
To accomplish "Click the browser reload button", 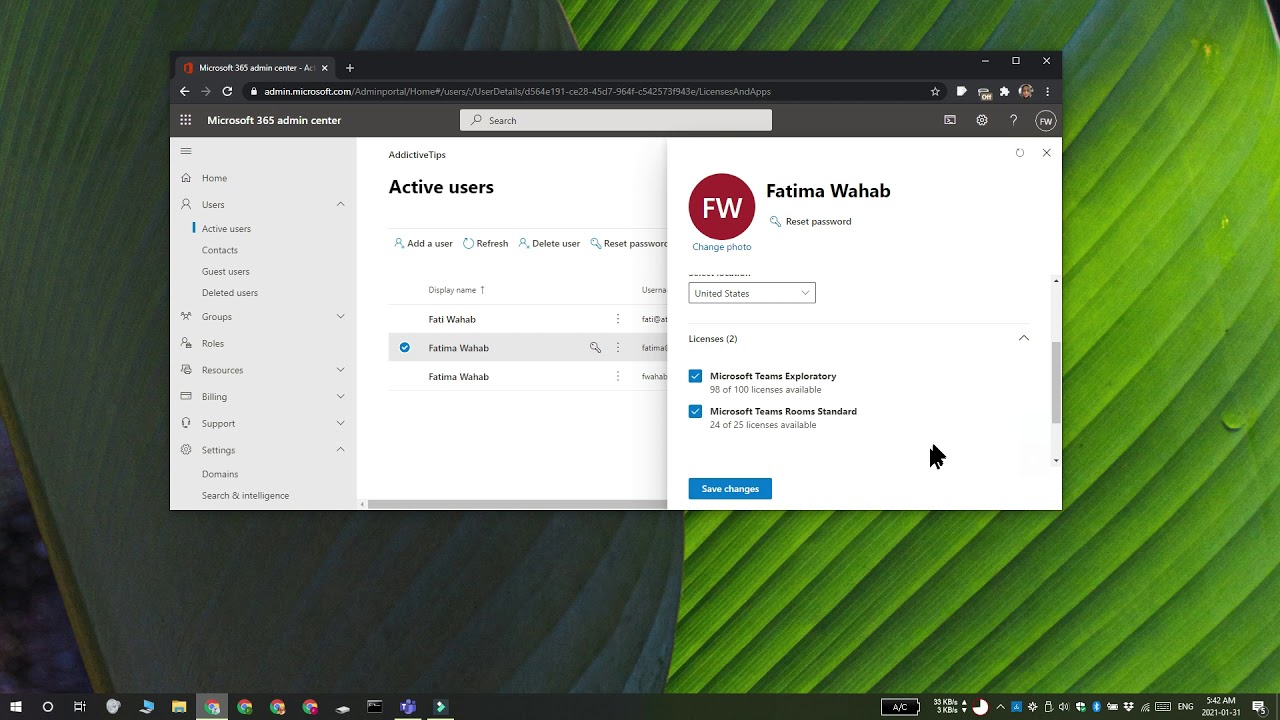I will pyautogui.click(x=228, y=91).
